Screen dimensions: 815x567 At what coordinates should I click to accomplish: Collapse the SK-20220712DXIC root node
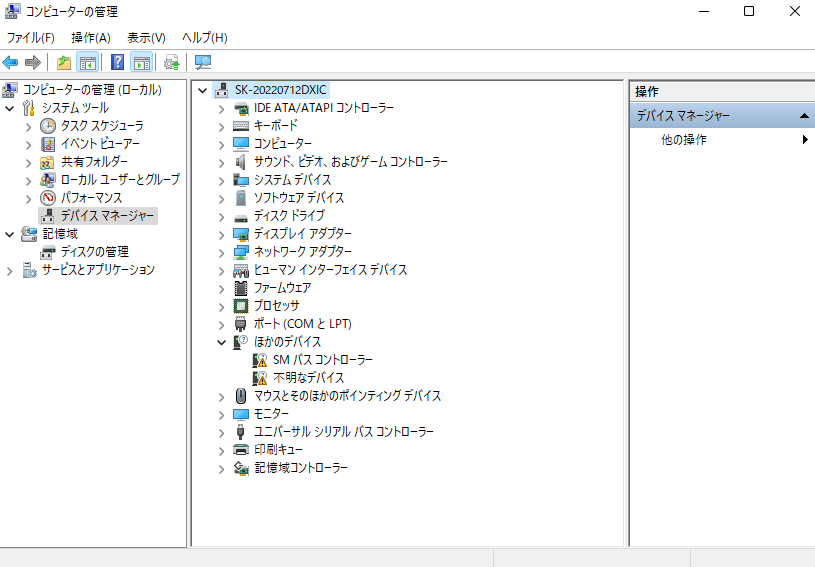(x=203, y=90)
